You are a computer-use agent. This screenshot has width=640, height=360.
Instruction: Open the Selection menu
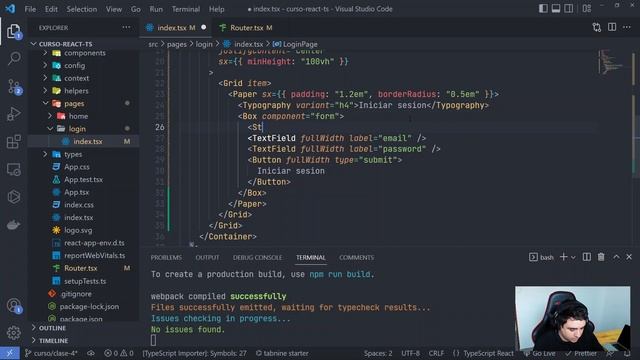[x=82, y=9]
